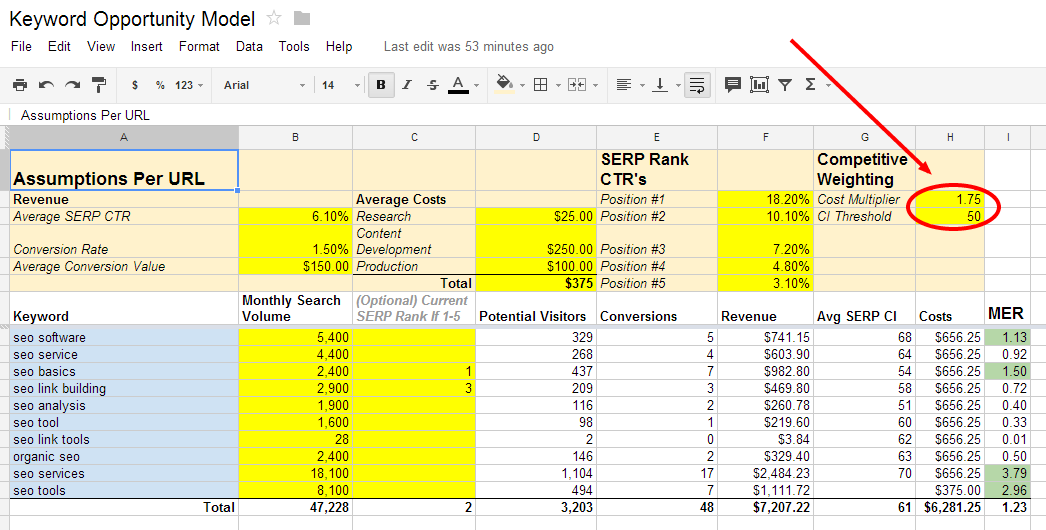Toggle bold formatting button
This screenshot has height=530, width=1046.
pos(381,85)
